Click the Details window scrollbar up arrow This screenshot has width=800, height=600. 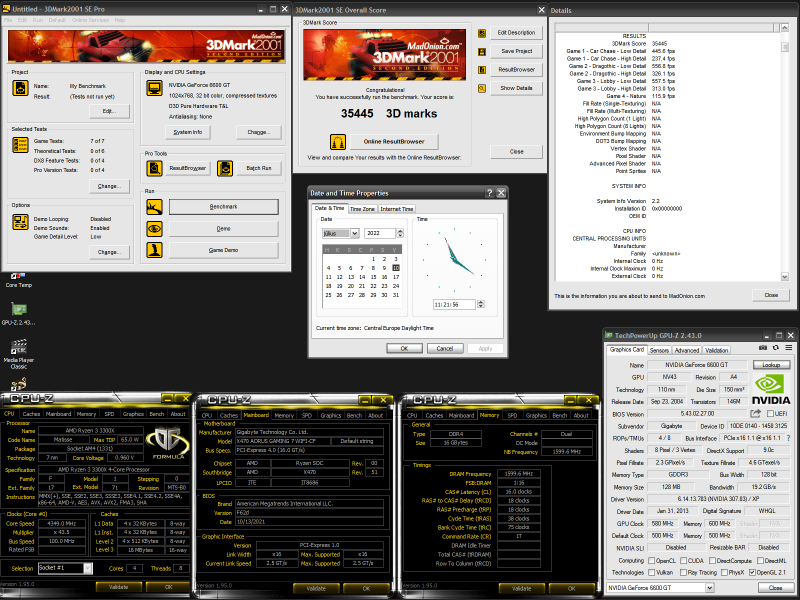[785, 28]
